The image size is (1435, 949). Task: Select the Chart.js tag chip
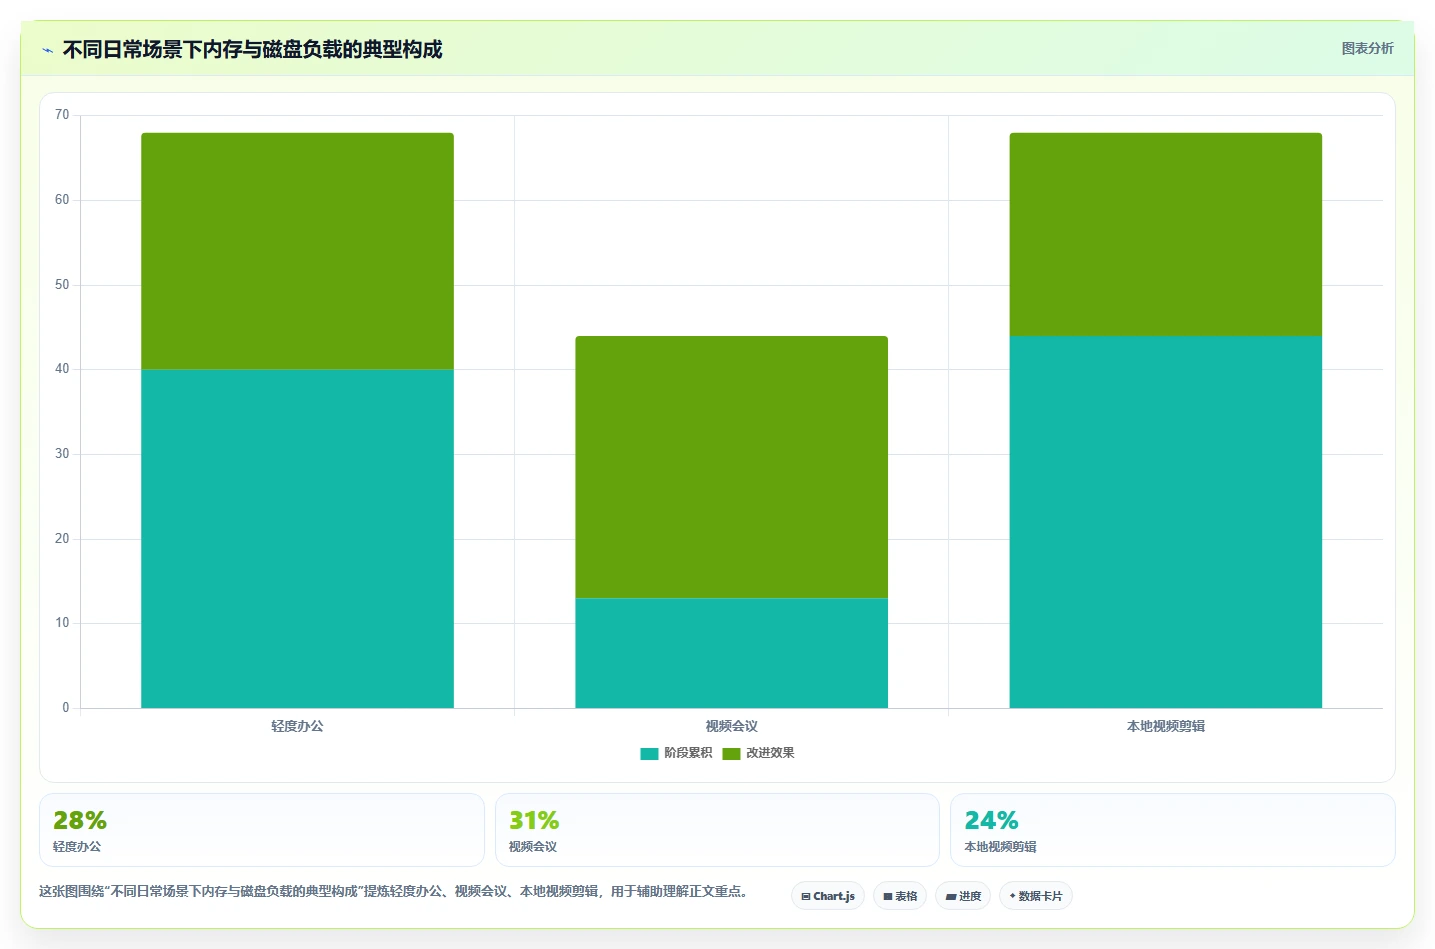click(828, 896)
